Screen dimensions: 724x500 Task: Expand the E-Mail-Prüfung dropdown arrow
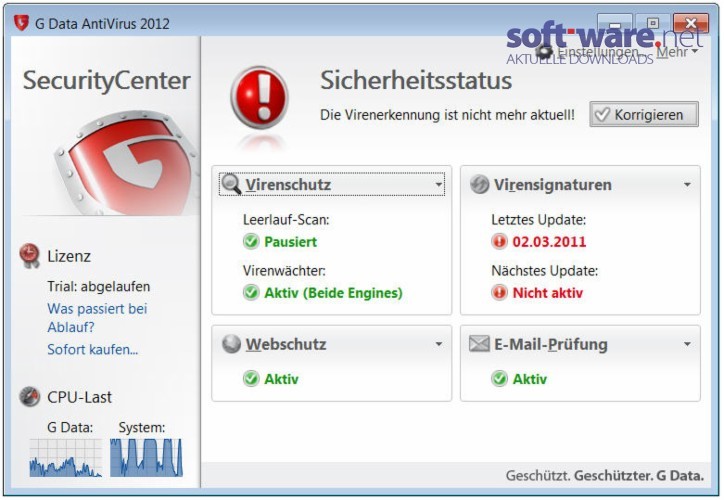(687, 344)
